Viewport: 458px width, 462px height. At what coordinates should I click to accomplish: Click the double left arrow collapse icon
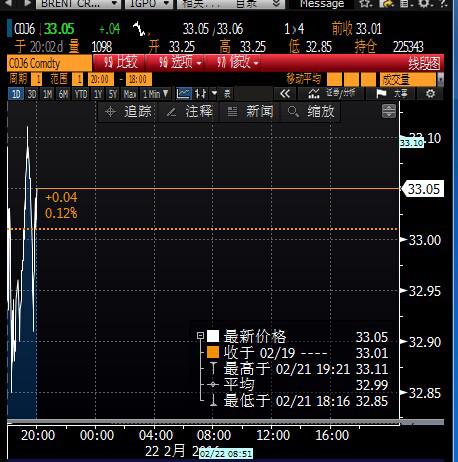(285, 94)
